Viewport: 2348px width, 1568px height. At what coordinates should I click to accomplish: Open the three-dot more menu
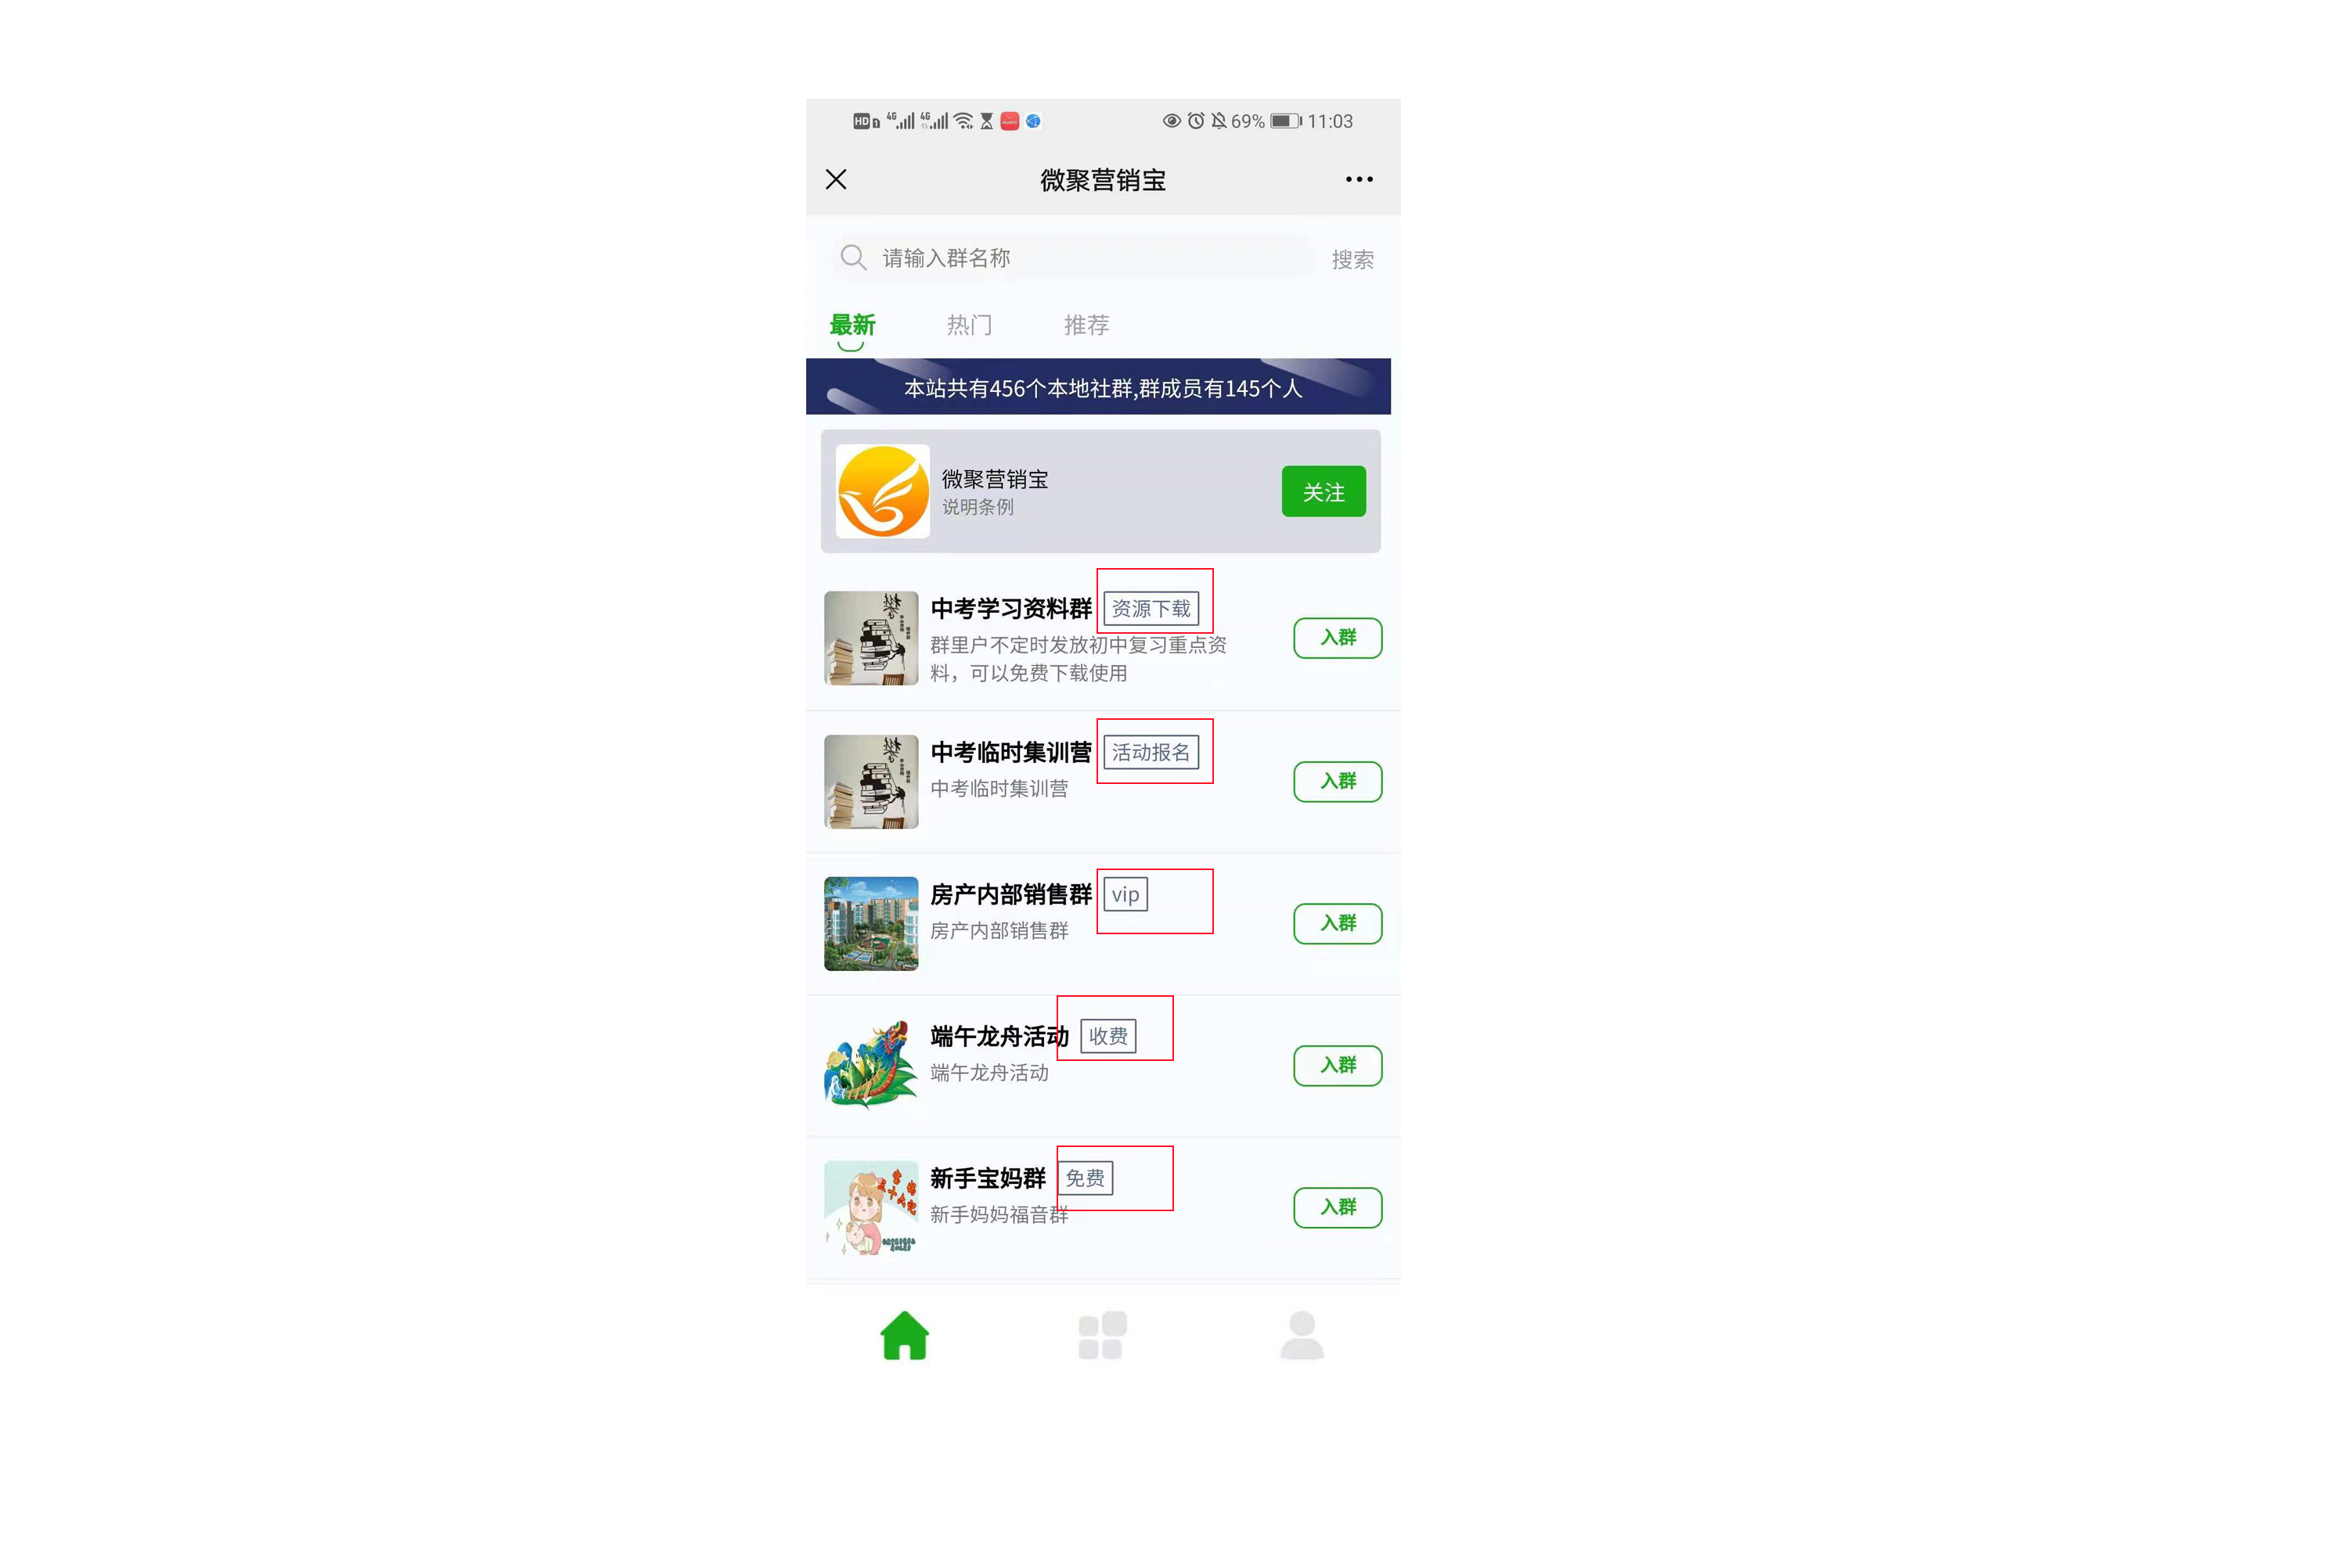click(x=1359, y=179)
